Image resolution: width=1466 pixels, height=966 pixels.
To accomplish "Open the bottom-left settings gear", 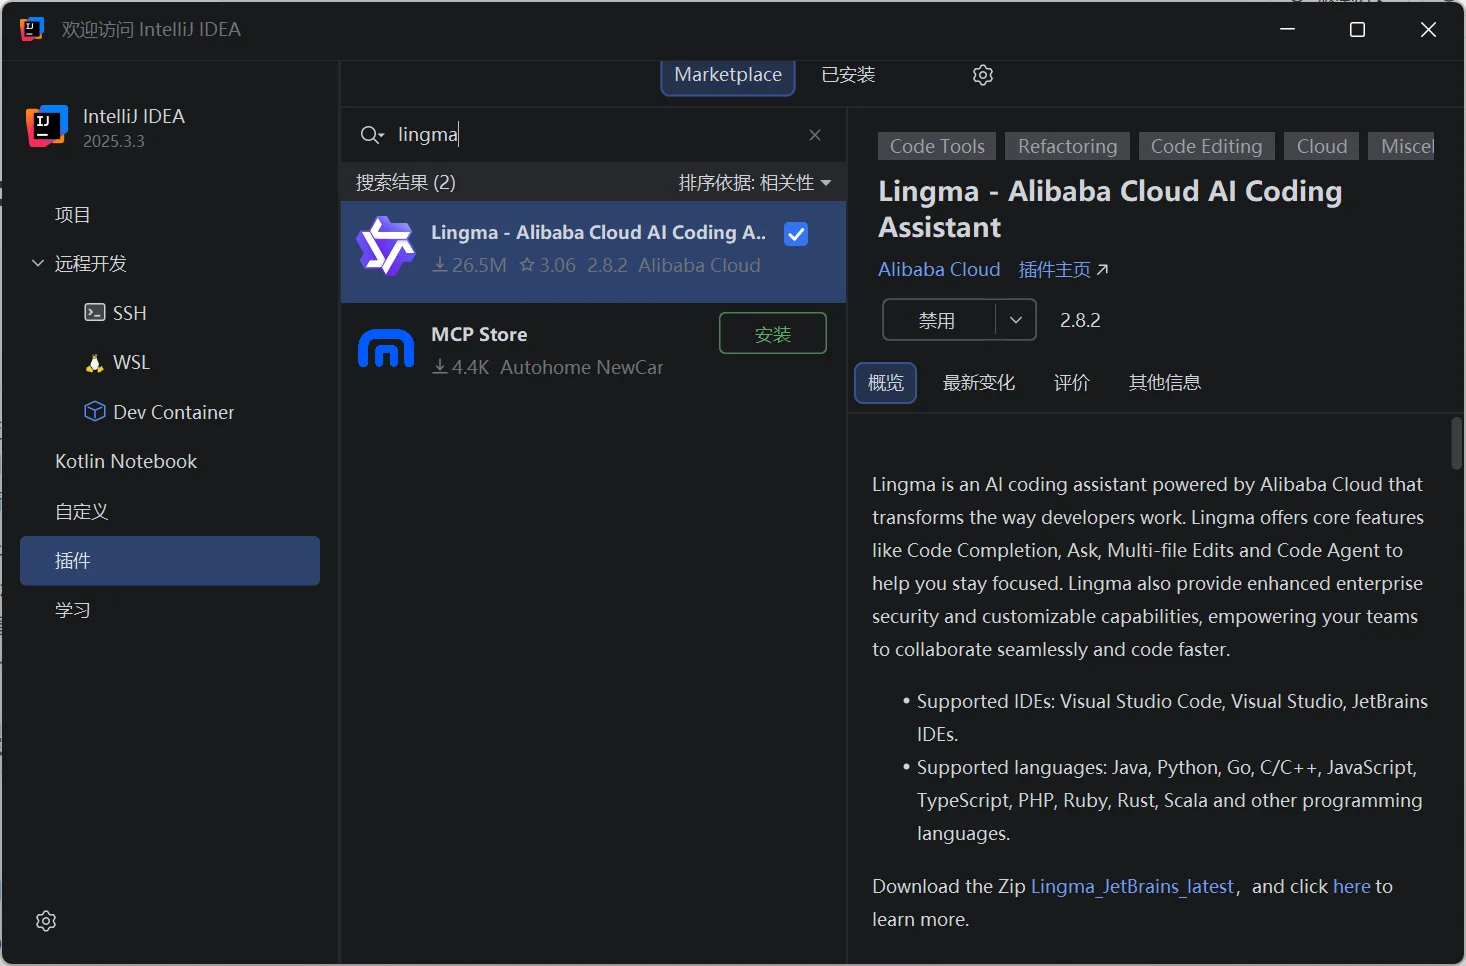I will tap(46, 921).
